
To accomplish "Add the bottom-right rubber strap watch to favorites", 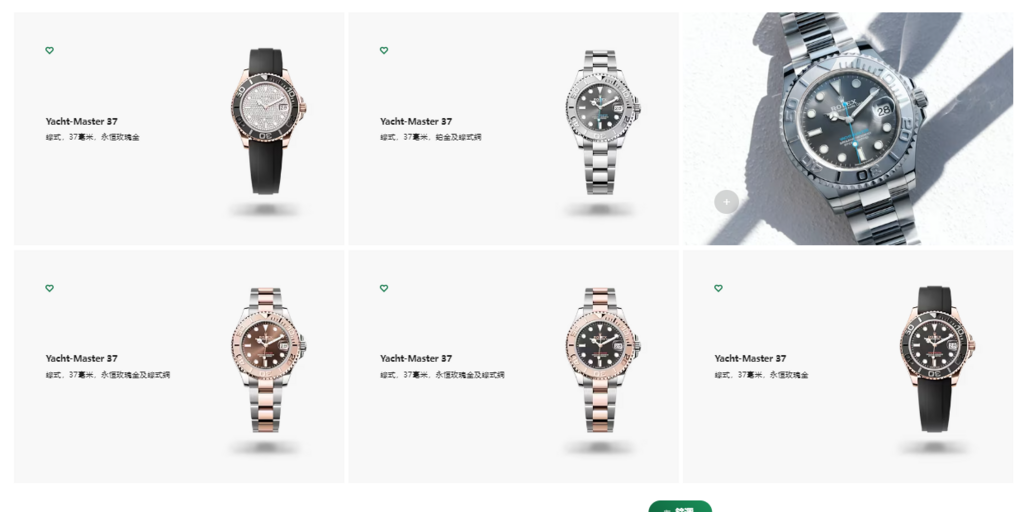I will pos(718,288).
